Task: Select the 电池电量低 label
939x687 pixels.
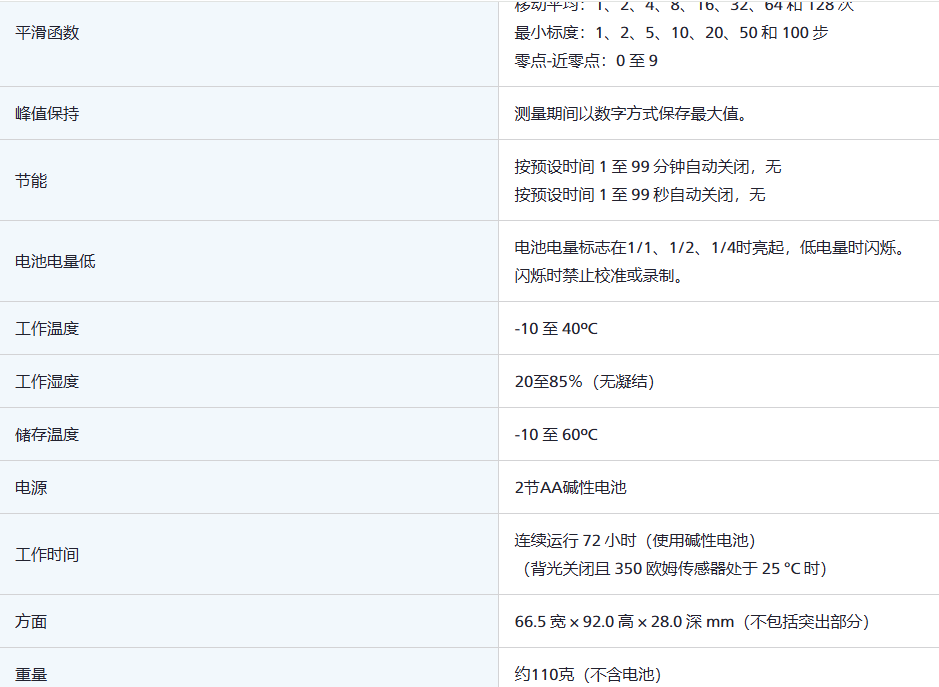Action: point(55,262)
